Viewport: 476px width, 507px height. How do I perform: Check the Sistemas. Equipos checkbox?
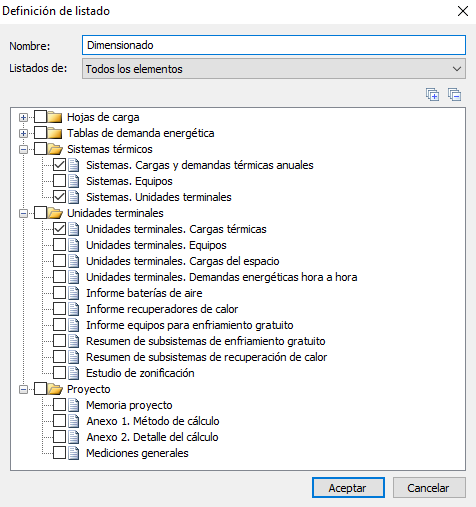pyautogui.click(x=59, y=181)
